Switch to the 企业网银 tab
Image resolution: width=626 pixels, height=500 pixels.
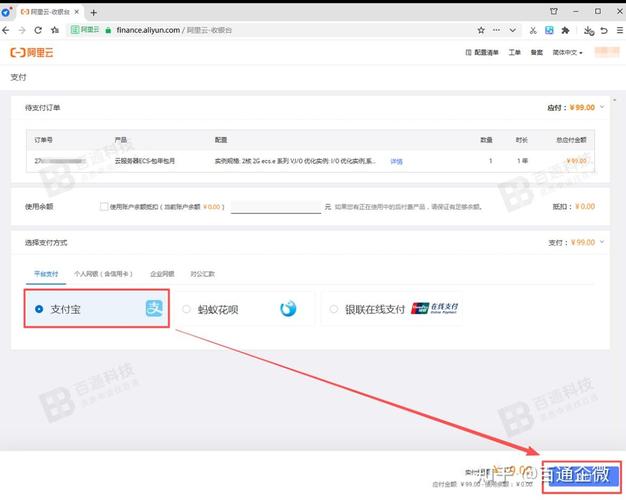(162, 274)
